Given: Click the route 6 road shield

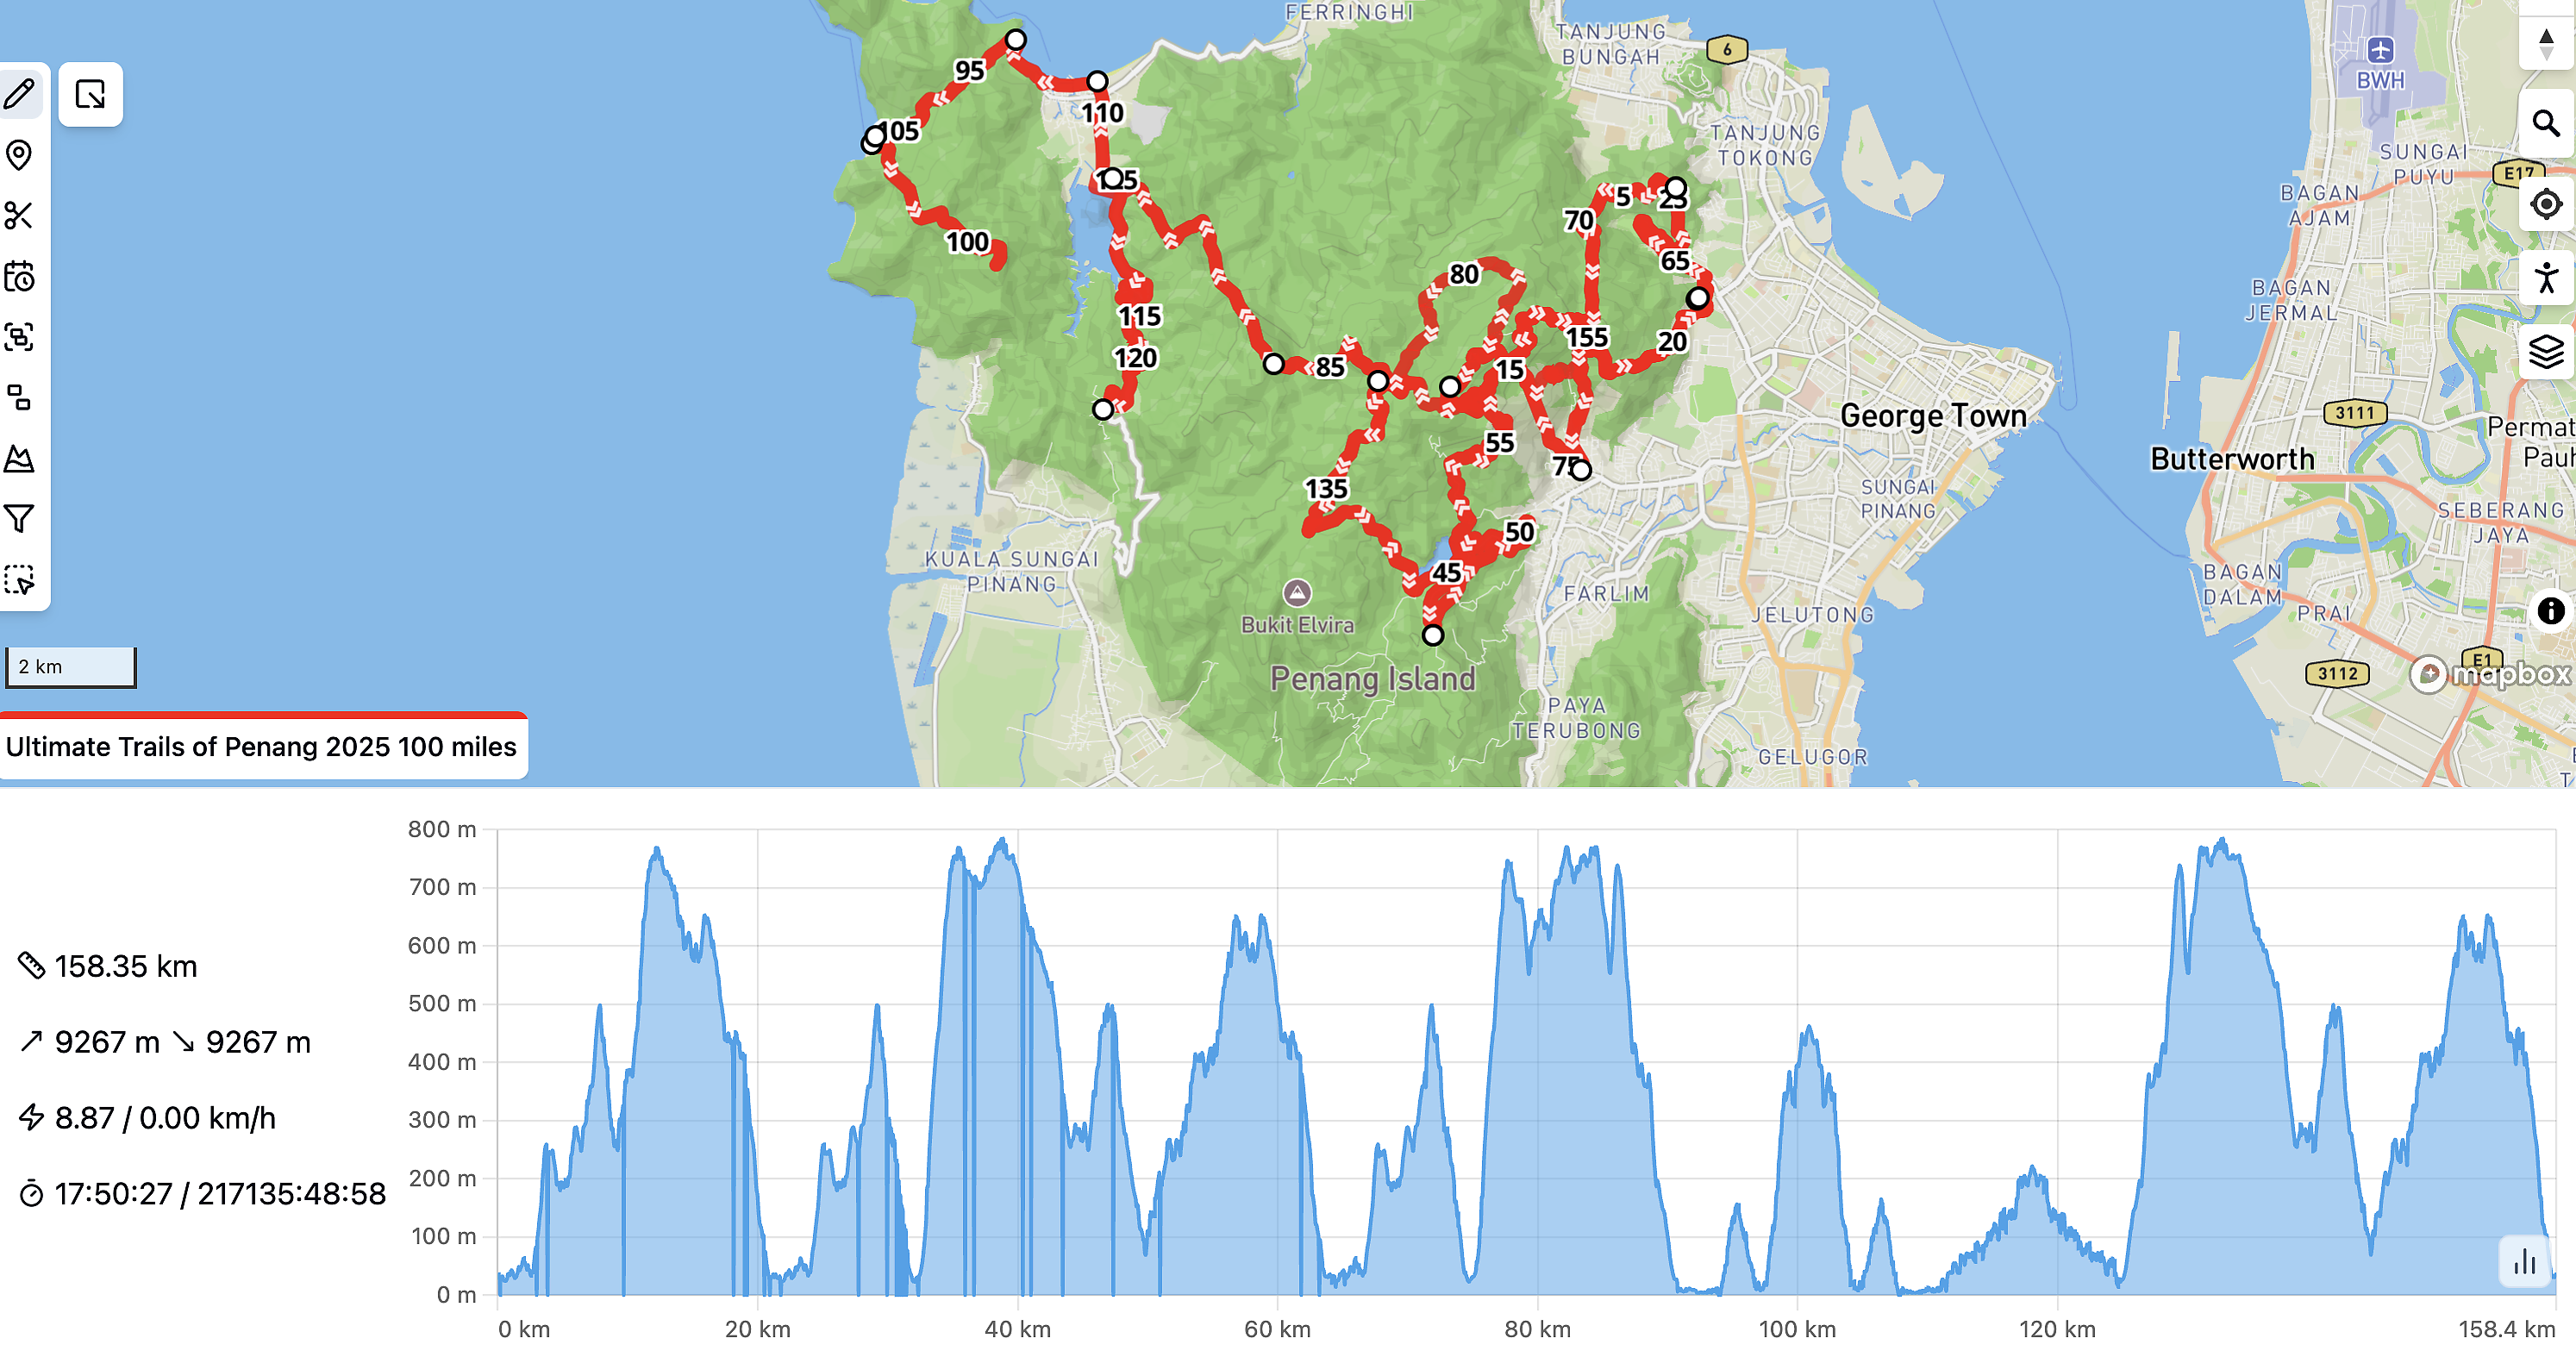Looking at the screenshot, I should tap(1727, 49).
